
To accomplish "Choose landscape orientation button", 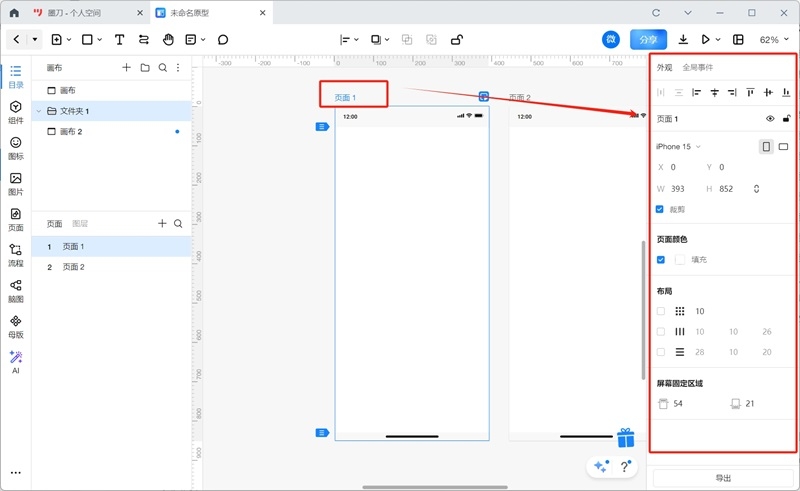I will 783,146.
